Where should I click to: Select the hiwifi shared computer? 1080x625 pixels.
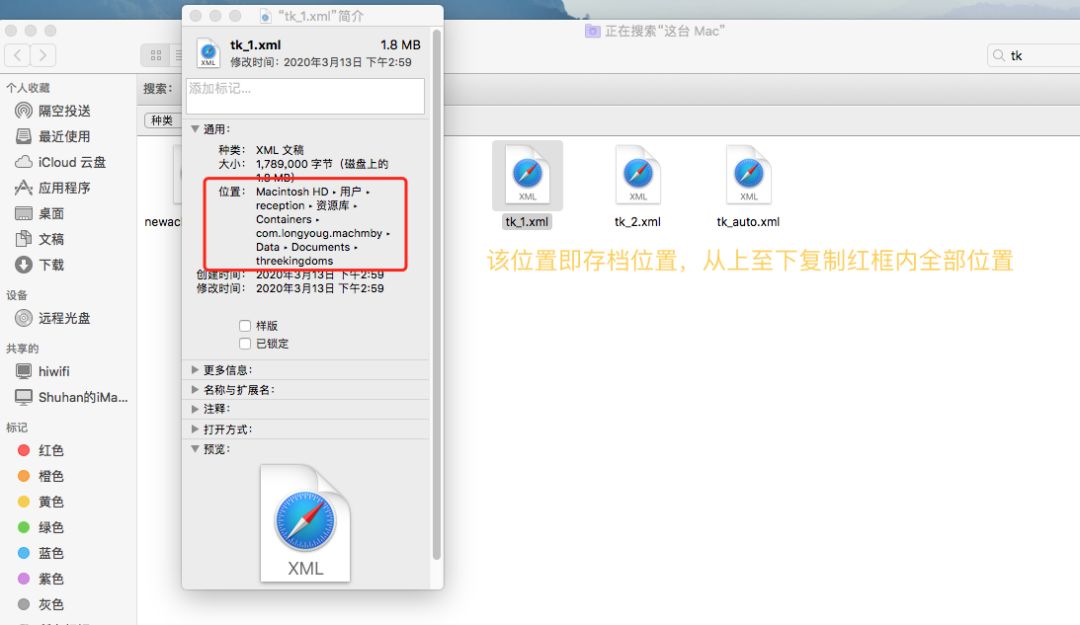click(x=43, y=371)
